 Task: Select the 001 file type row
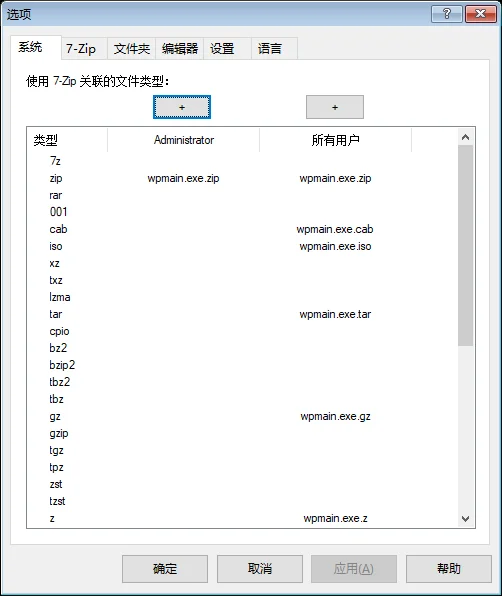pos(242,212)
